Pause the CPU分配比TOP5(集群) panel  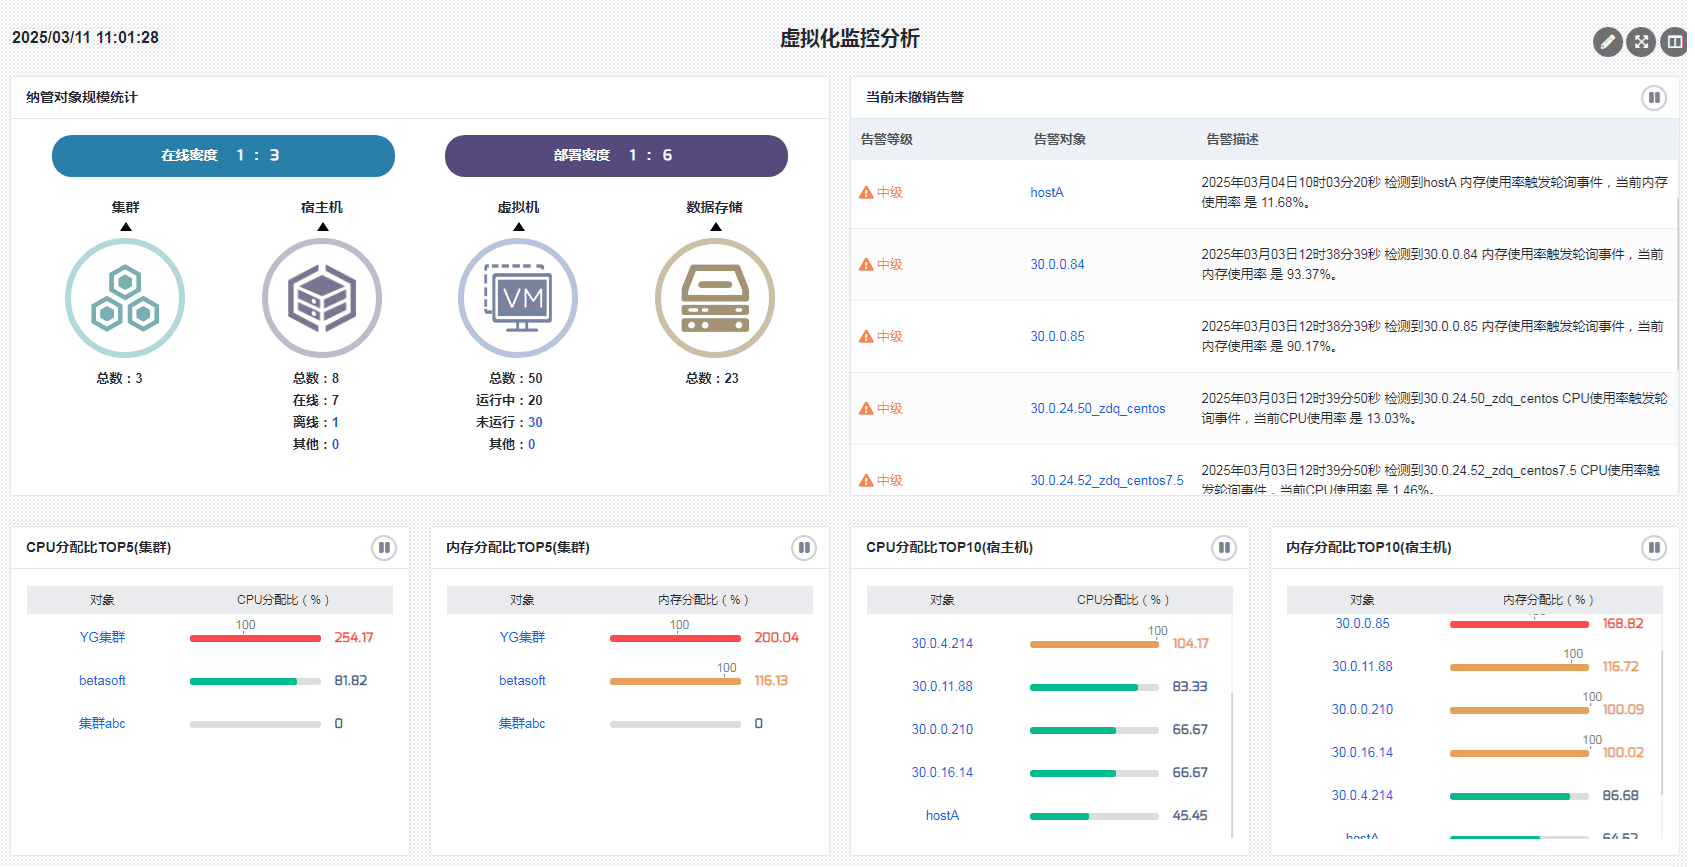coord(384,548)
